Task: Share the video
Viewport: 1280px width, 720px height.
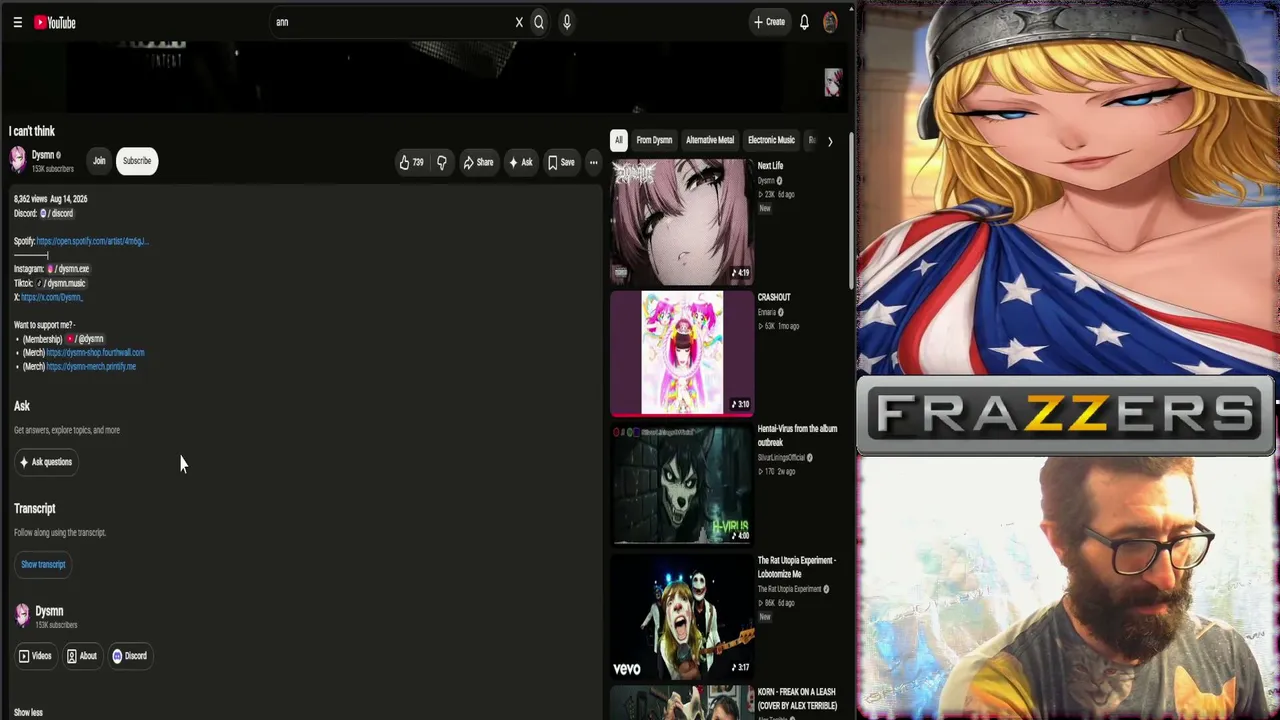Action: click(478, 162)
